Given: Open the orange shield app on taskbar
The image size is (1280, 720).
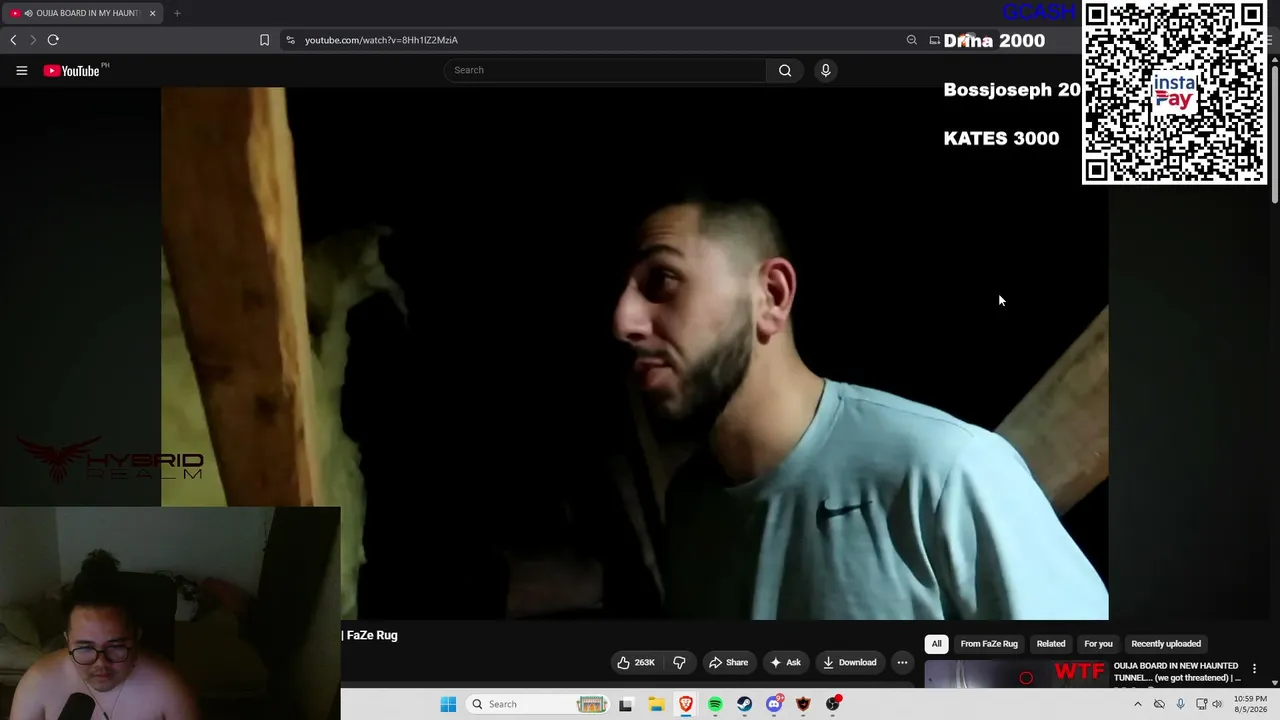Looking at the screenshot, I should click(803, 704).
